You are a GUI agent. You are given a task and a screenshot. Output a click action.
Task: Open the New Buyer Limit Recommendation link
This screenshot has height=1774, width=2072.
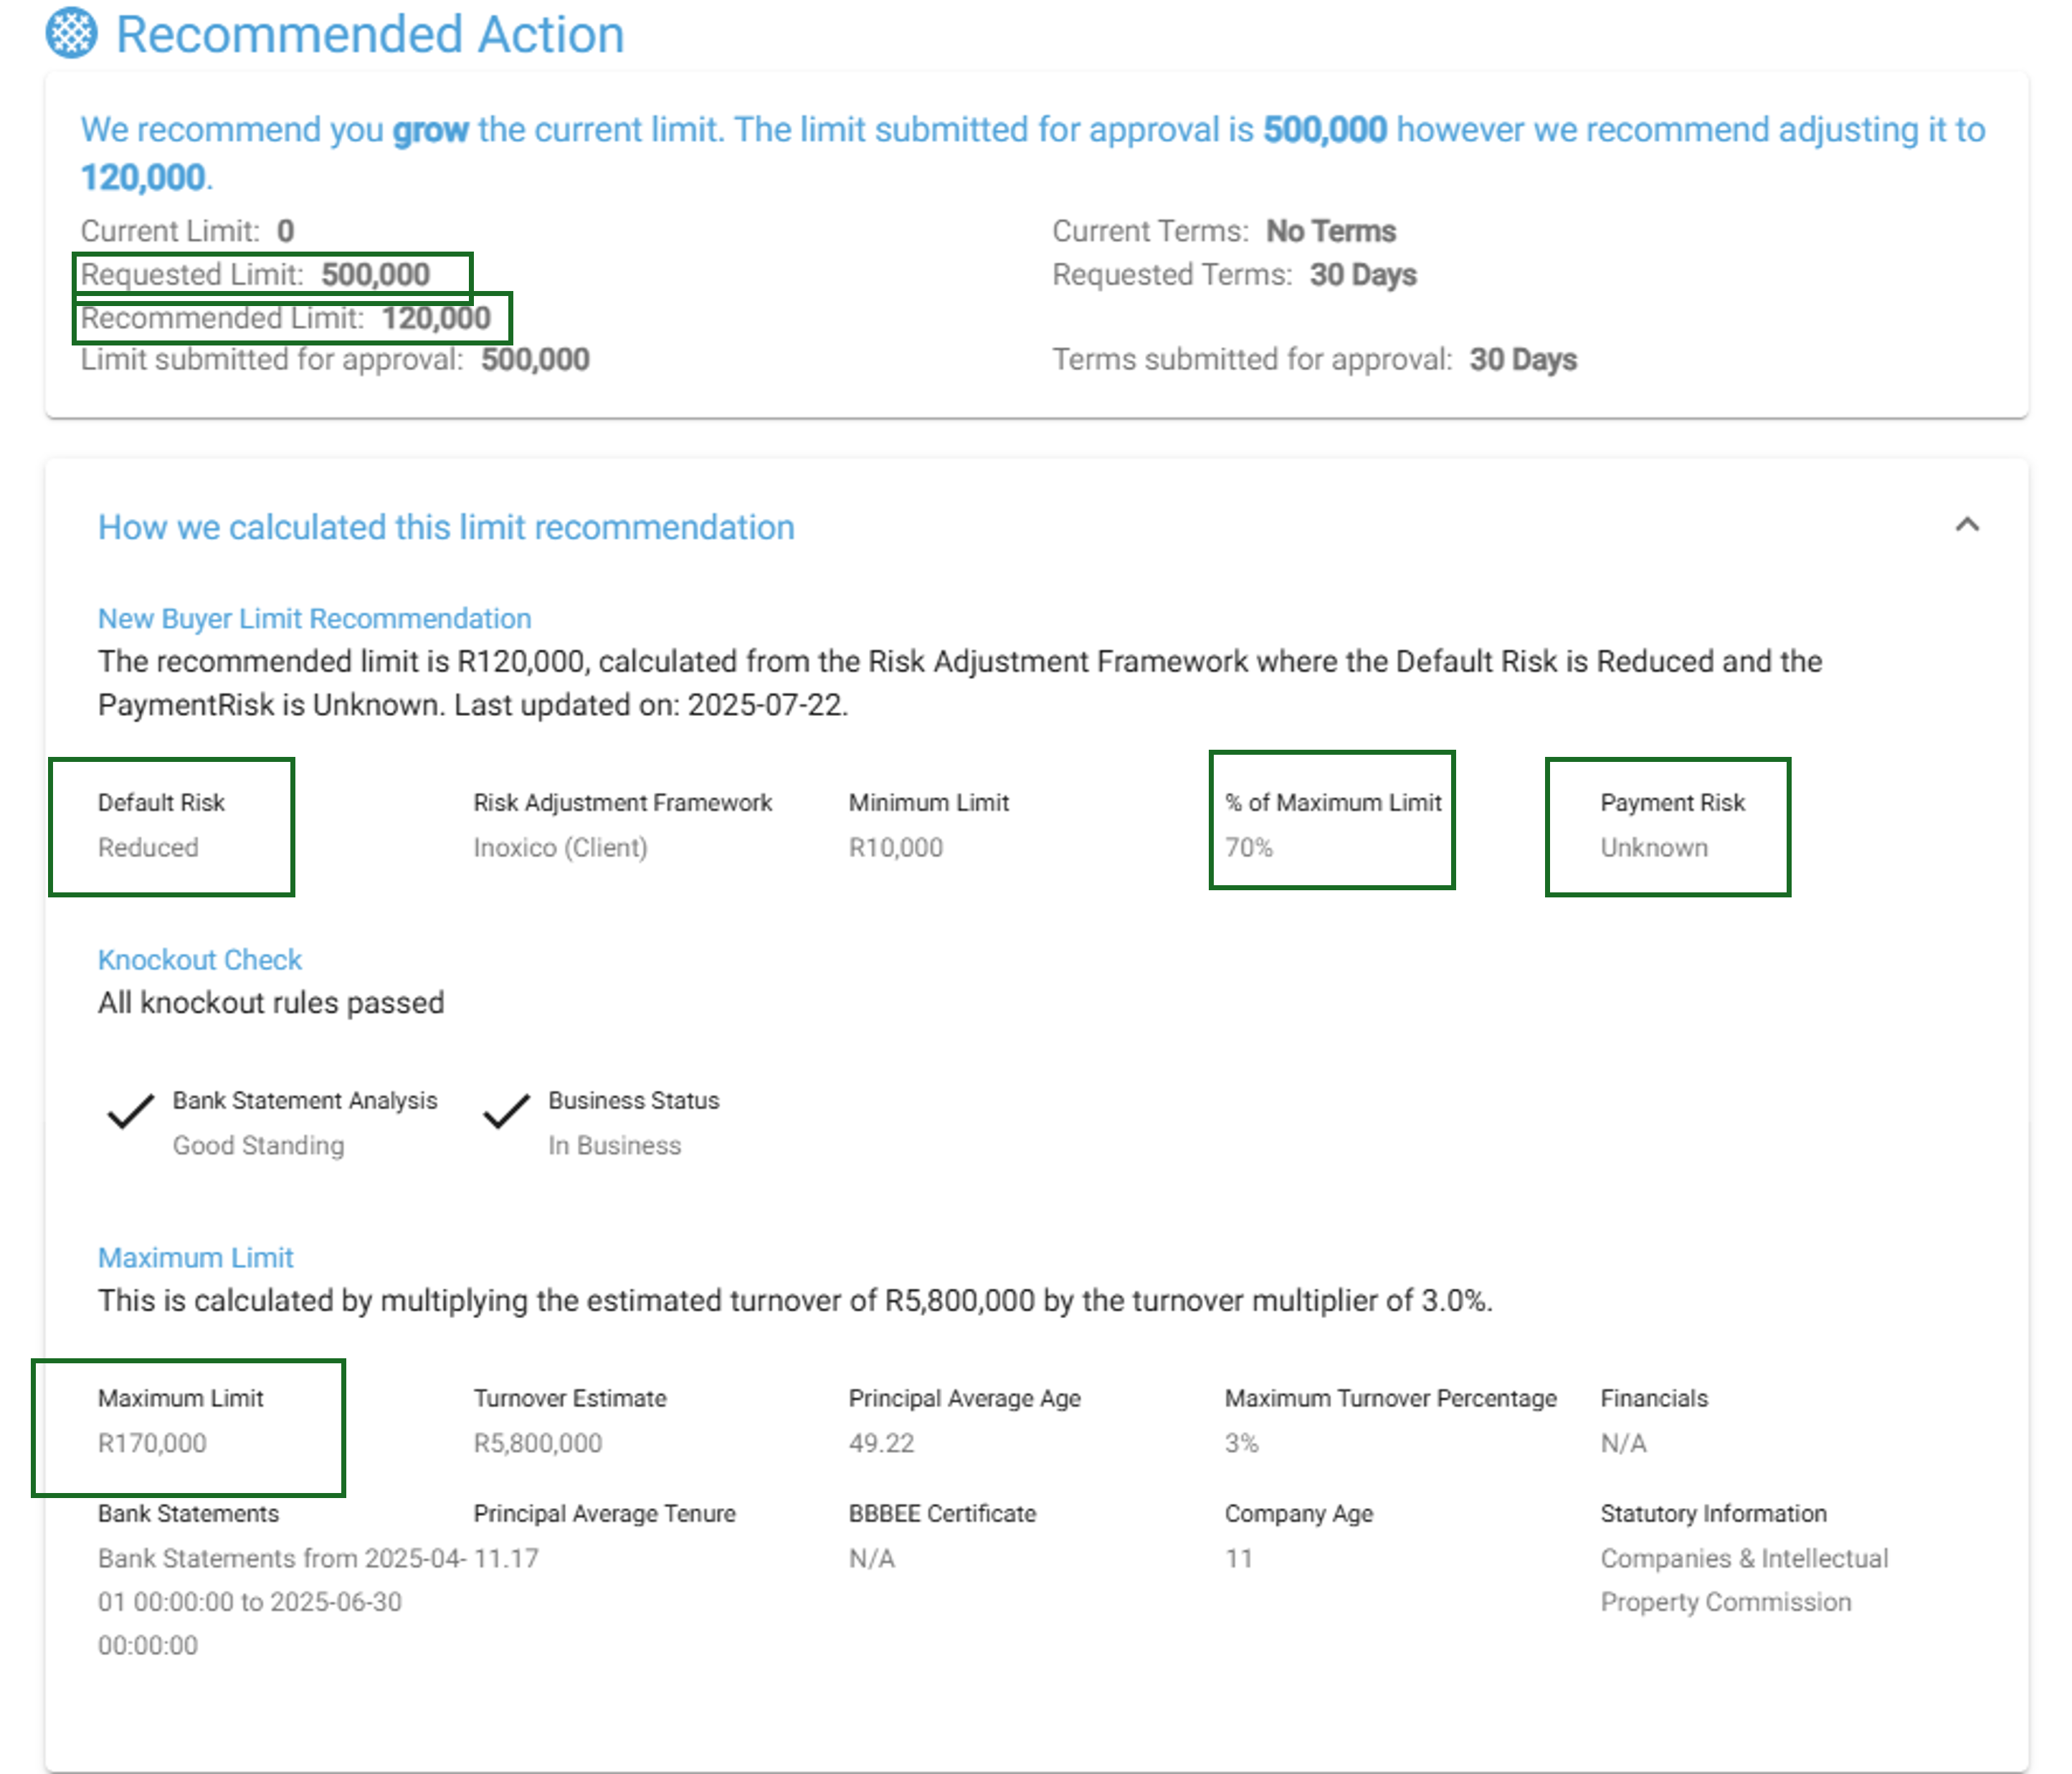314,619
